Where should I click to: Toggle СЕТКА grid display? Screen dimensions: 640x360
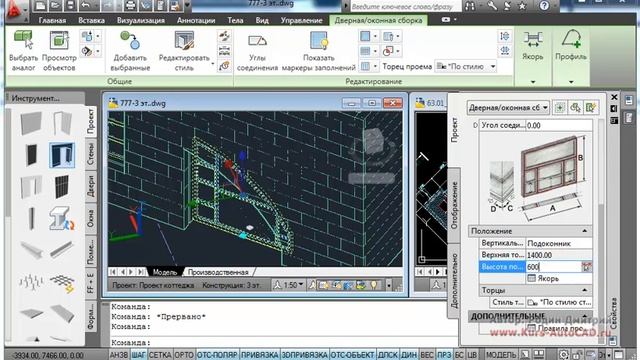pos(160,355)
